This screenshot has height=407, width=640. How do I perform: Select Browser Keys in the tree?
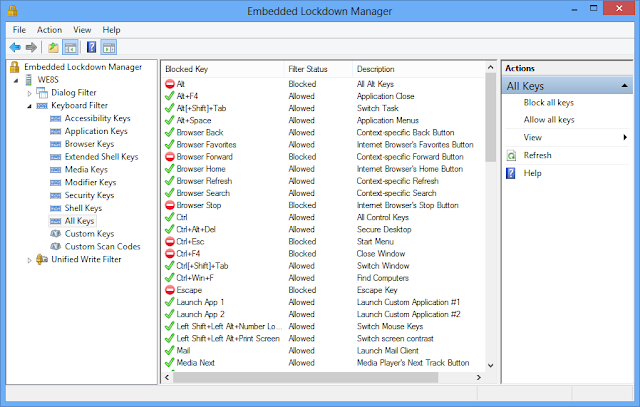(89, 144)
